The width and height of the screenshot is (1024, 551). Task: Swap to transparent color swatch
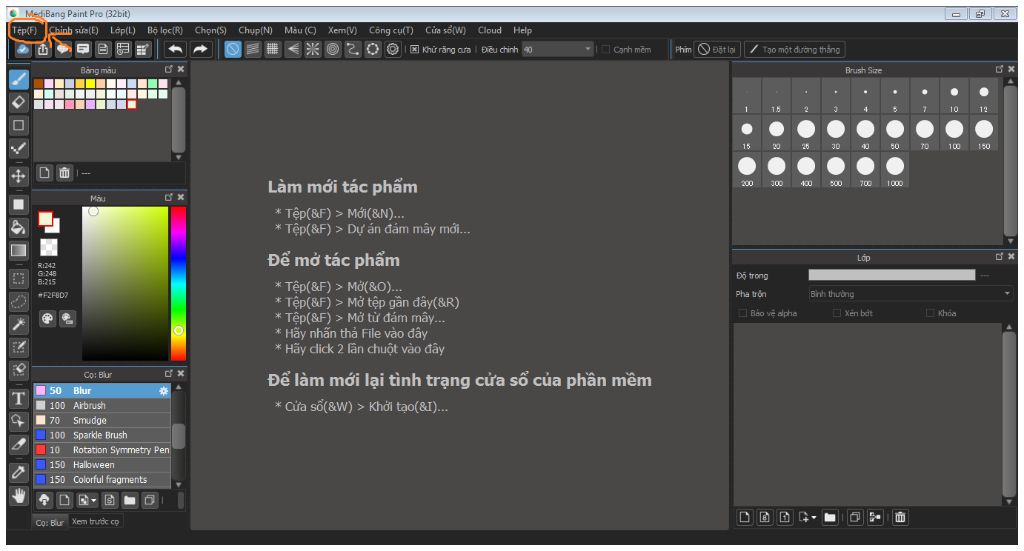pyautogui.click(x=48, y=247)
